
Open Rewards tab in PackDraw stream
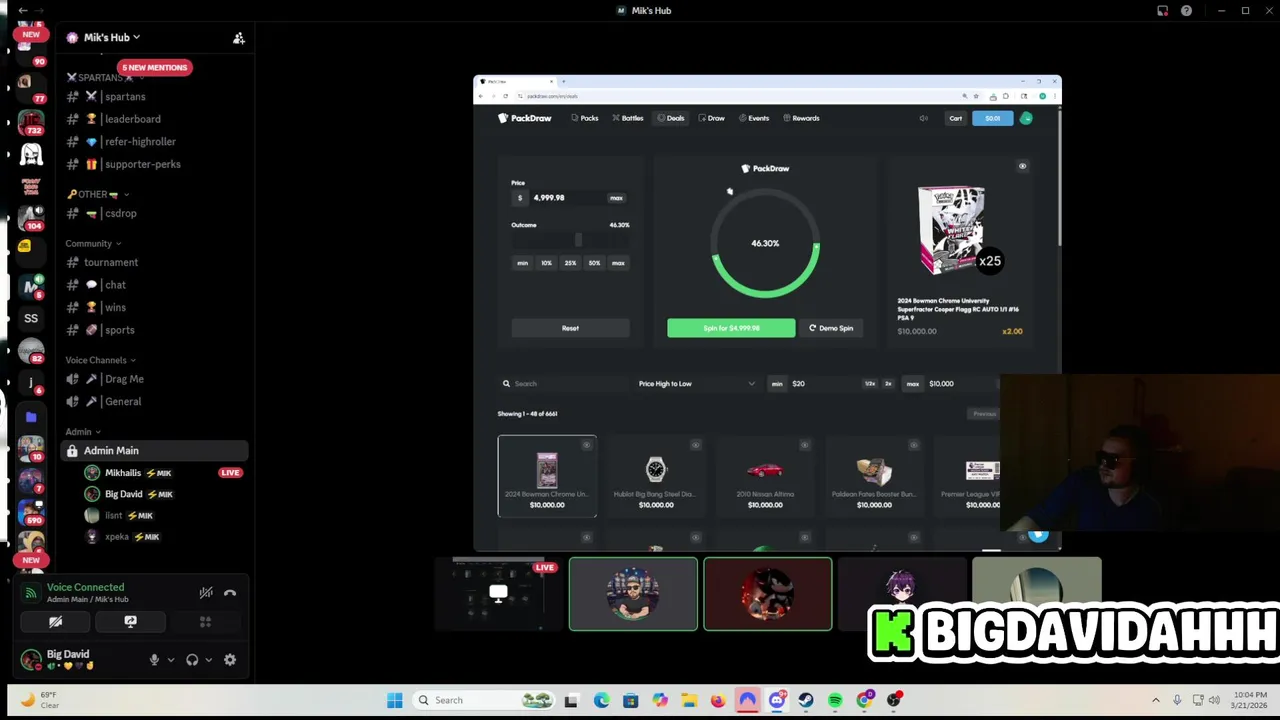802,118
